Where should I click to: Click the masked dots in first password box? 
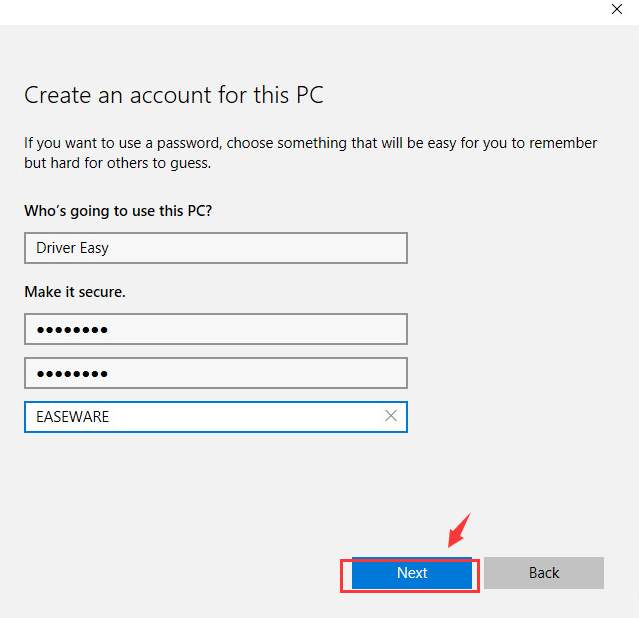pyautogui.click(x=72, y=329)
